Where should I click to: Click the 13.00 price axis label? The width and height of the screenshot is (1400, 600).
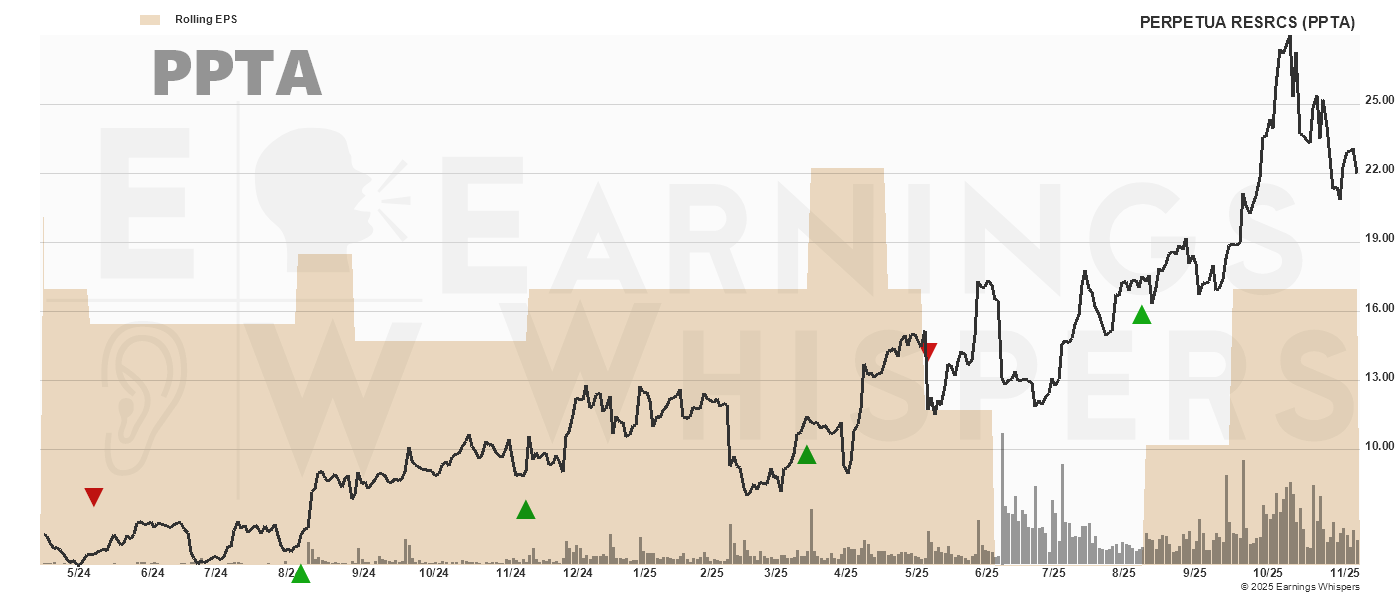point(1380,377)
